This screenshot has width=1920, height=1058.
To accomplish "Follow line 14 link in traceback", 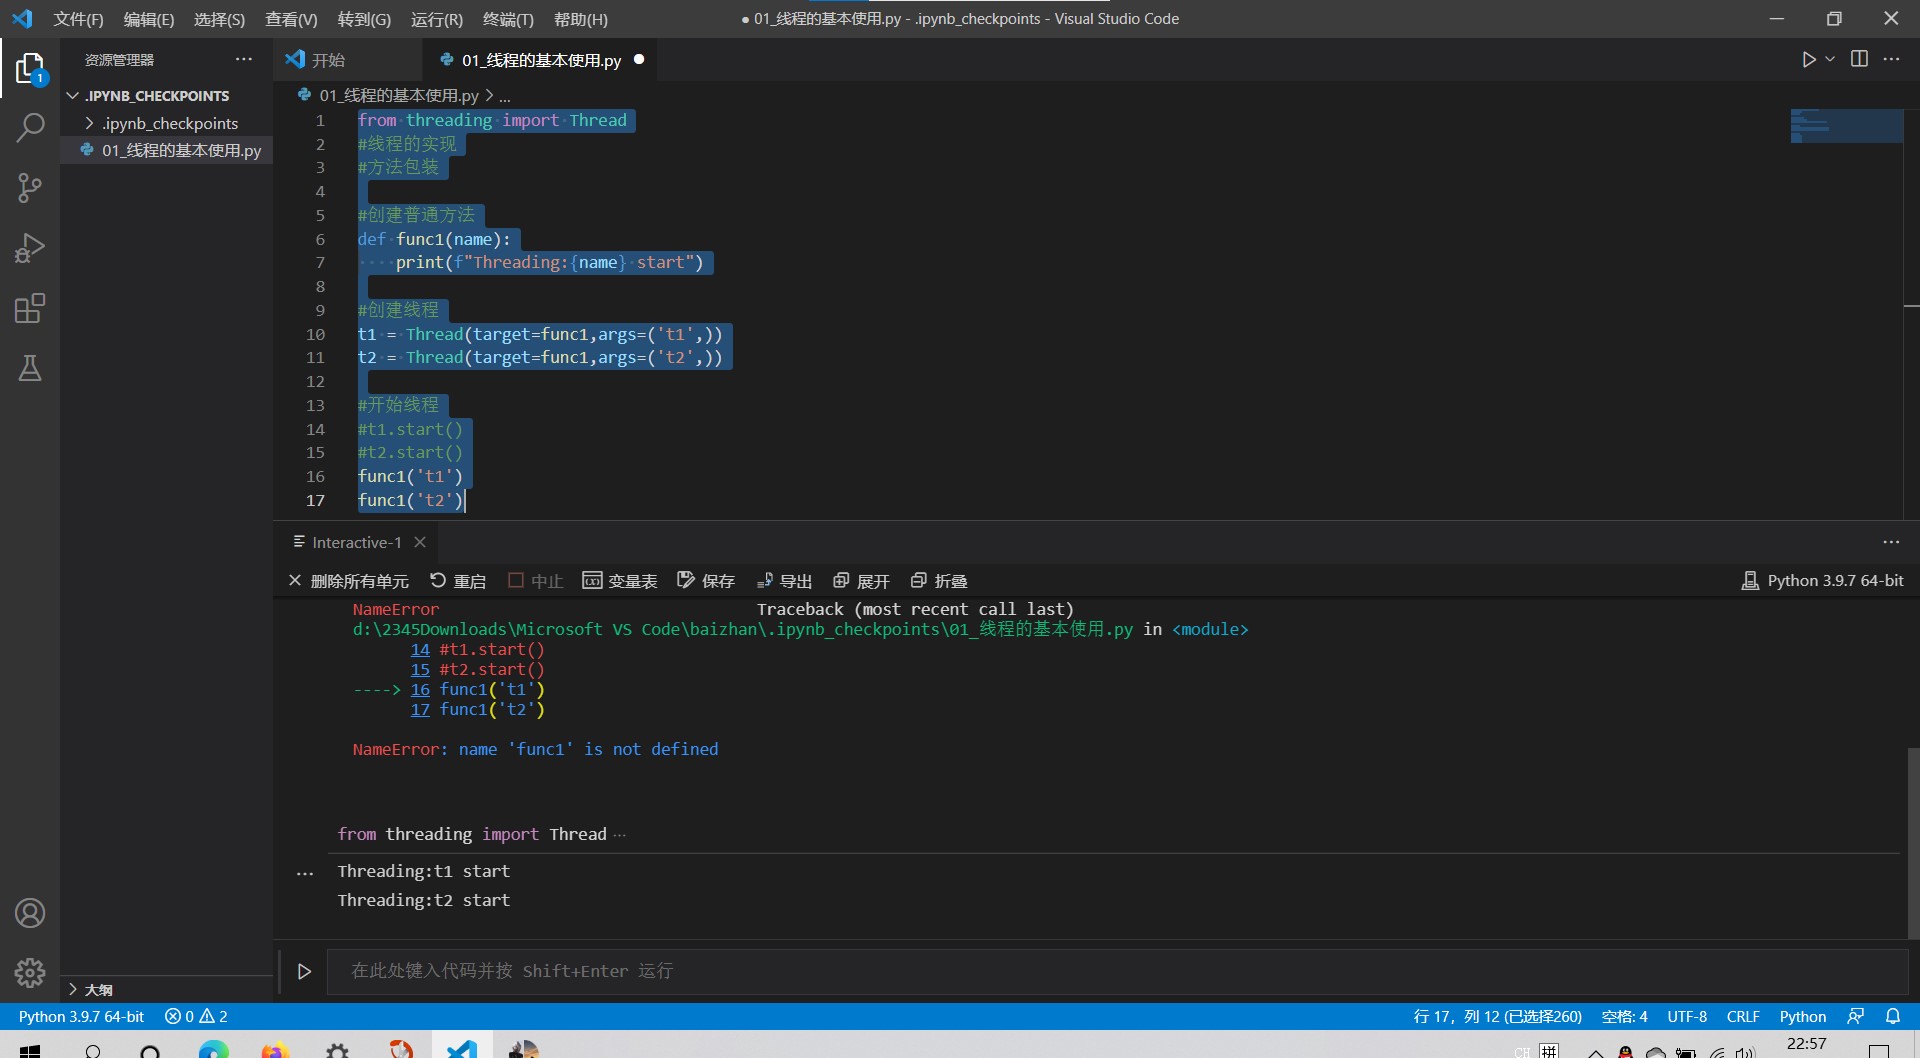I will pos(420,650).
